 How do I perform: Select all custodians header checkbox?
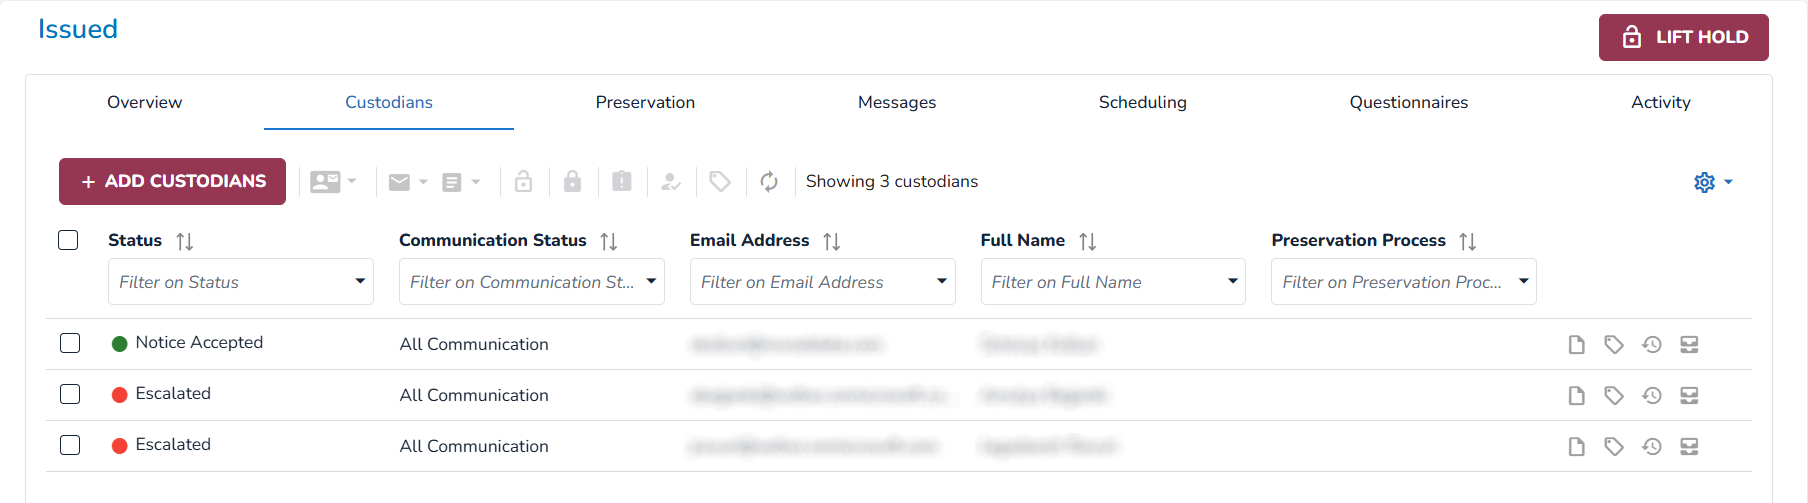pyautogui.click(x=68, y=240)
